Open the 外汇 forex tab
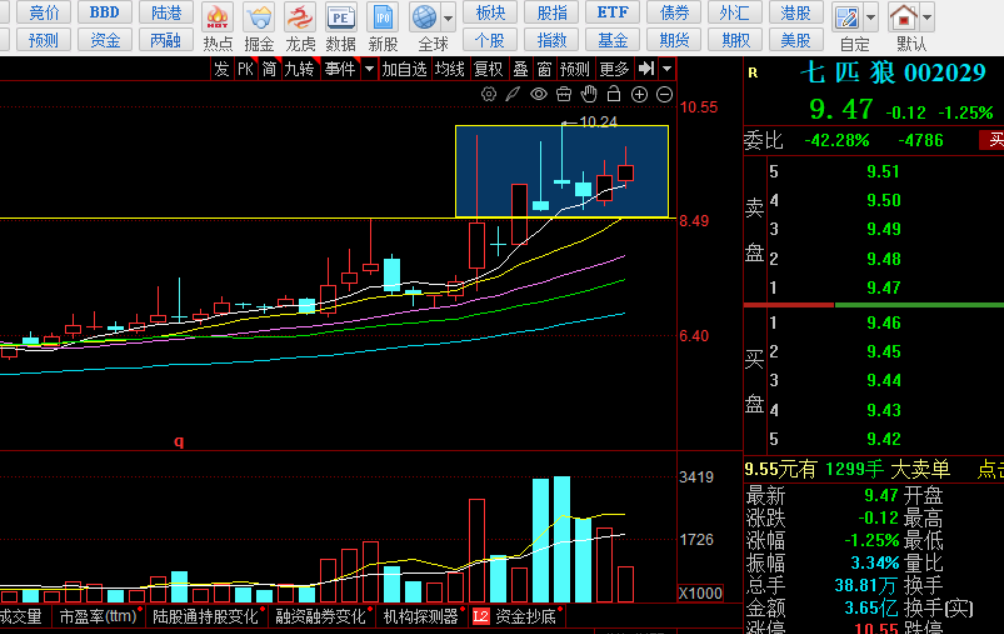This screenshot has height=634, width=1004. click(x=734, y=12)
